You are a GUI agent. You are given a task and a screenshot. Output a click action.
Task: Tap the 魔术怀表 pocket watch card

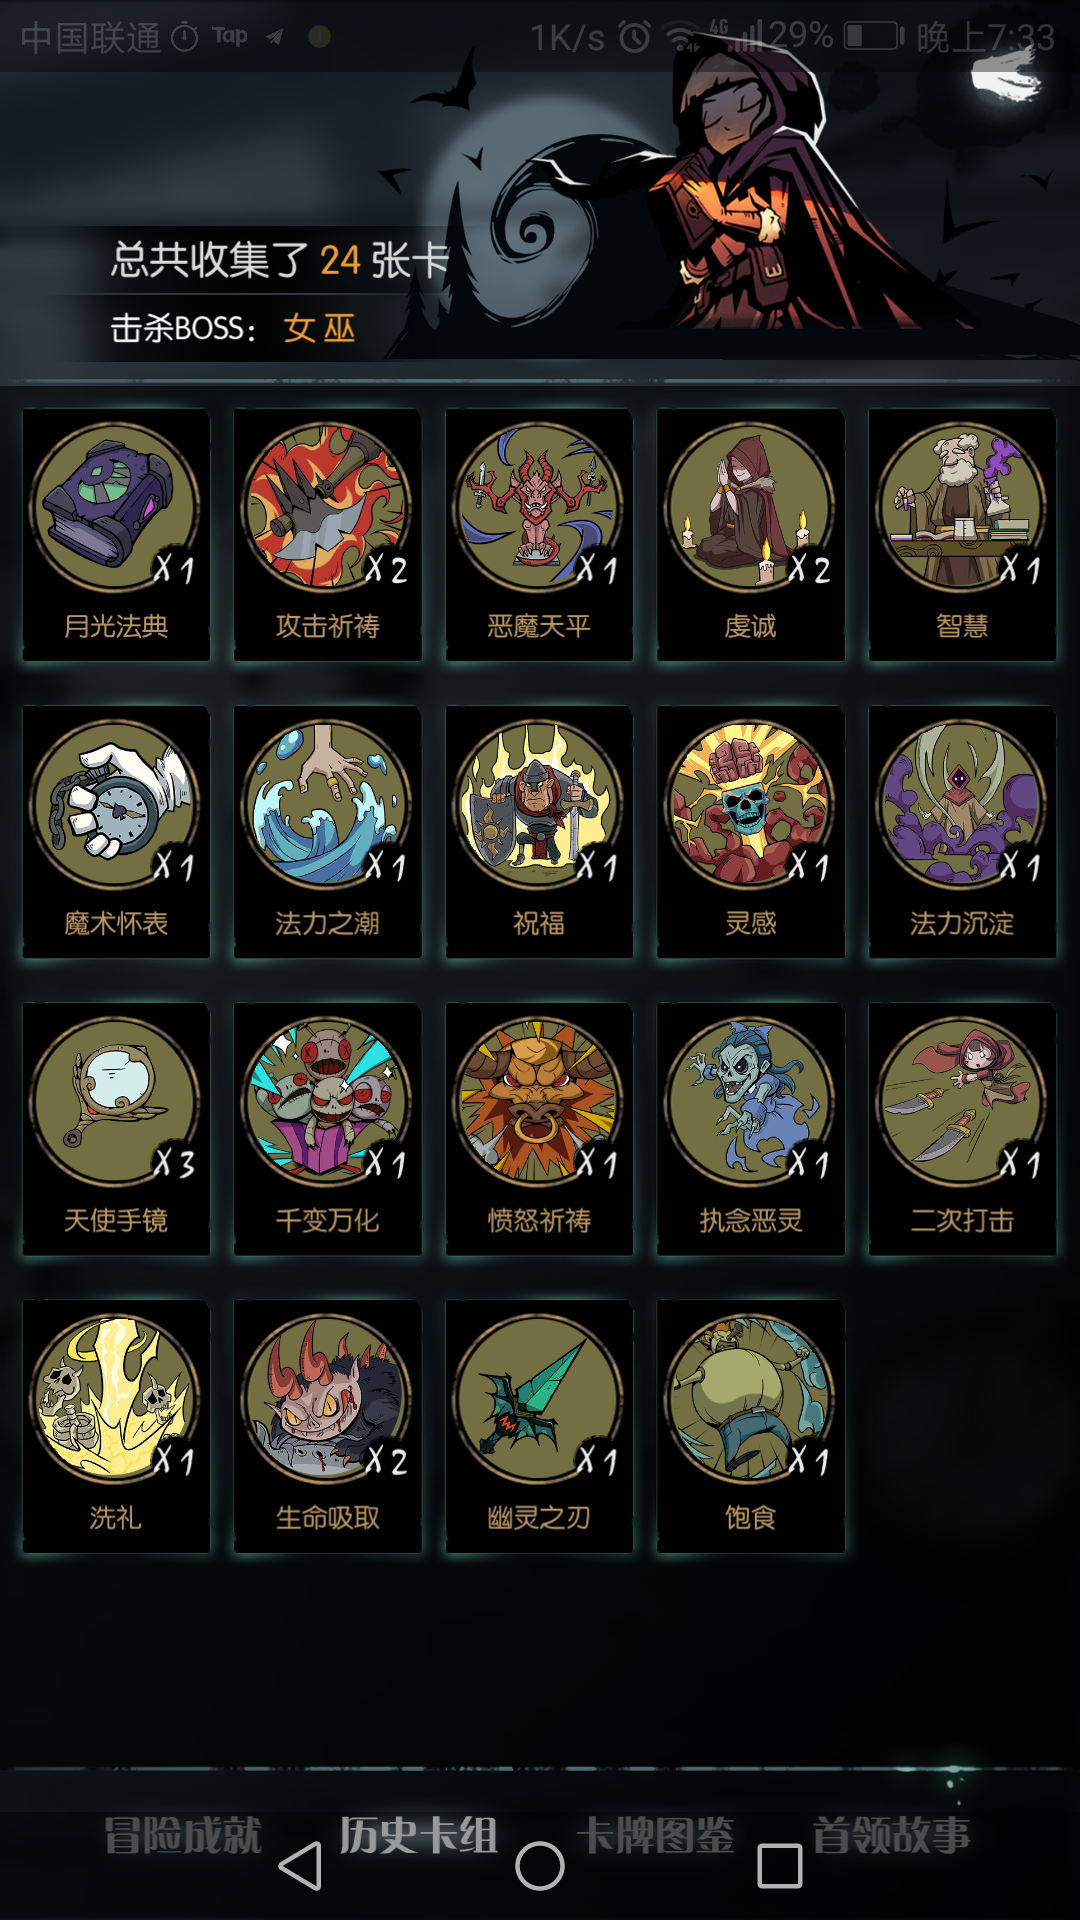(x=116, y=832)
